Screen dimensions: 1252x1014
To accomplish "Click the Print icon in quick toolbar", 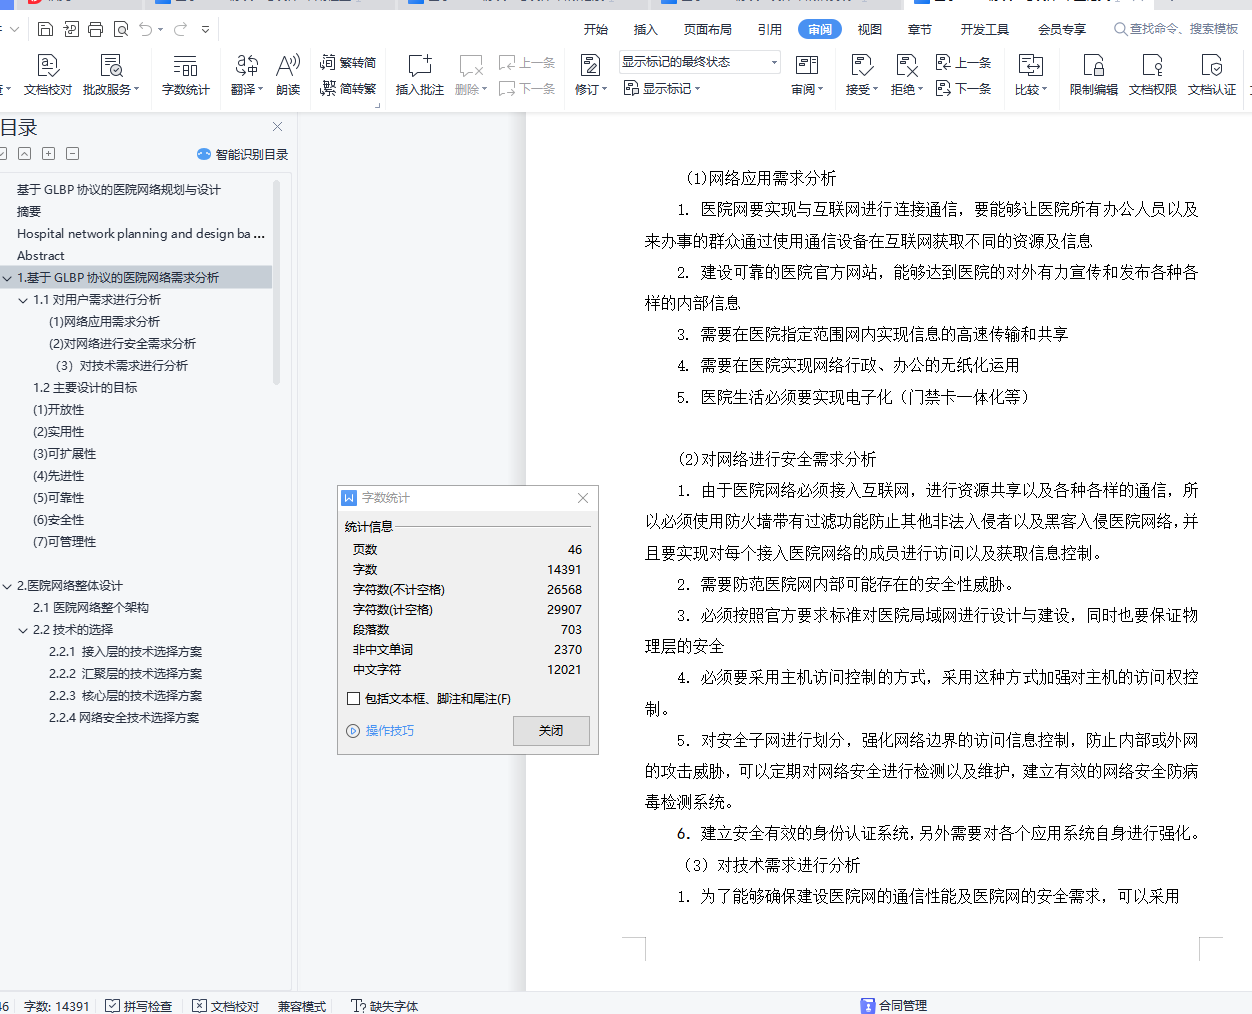I will pos(96,29).
